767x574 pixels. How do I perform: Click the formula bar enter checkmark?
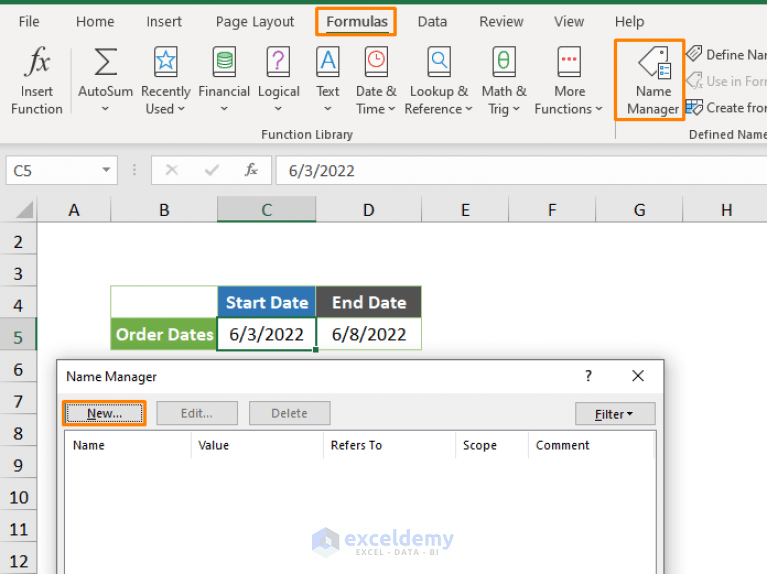(211, 170)
